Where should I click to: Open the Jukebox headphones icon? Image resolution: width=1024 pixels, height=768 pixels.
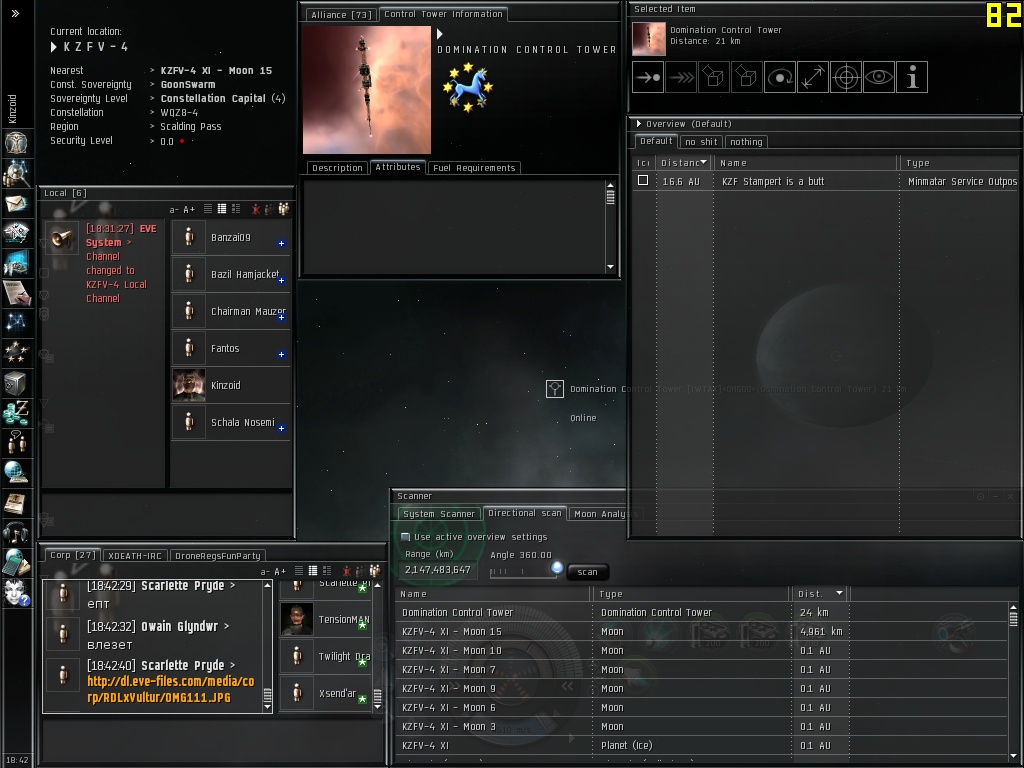coord(16,533)
